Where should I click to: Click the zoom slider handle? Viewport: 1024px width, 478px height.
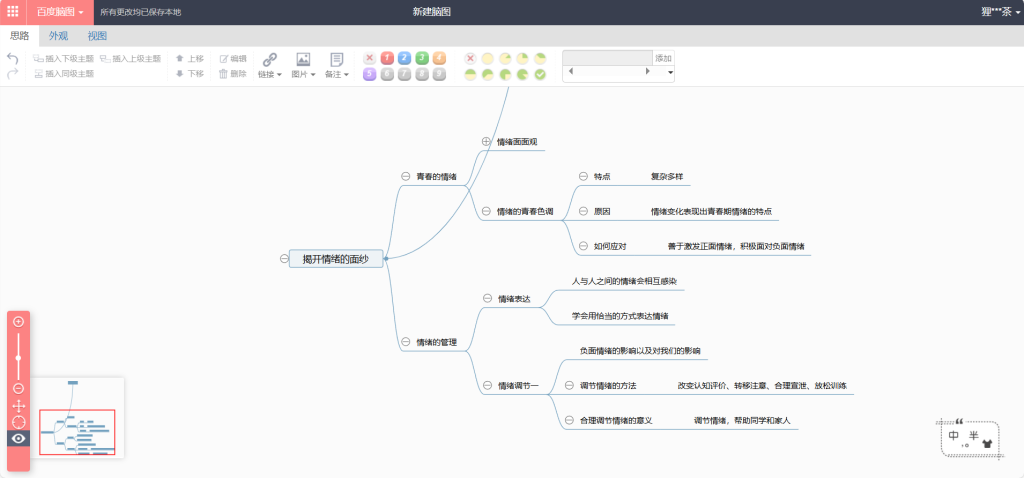coord(18,358)
